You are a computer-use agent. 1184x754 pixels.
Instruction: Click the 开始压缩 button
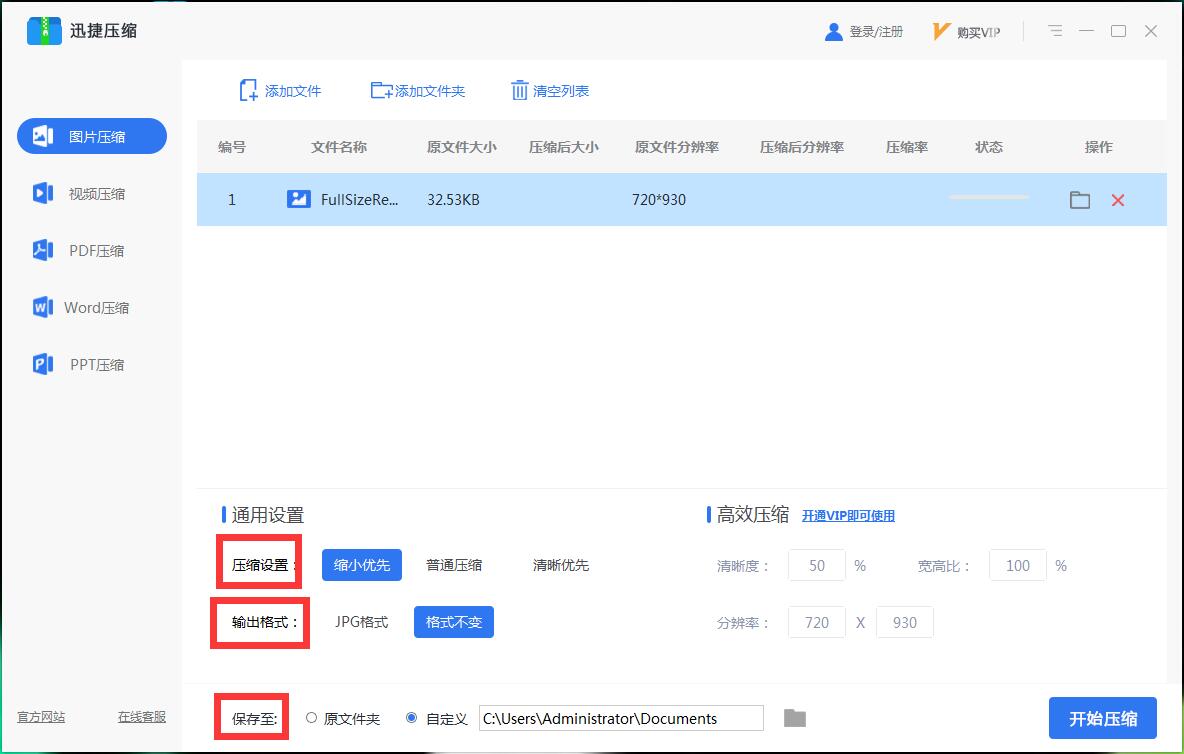(x=1102, y=717)
